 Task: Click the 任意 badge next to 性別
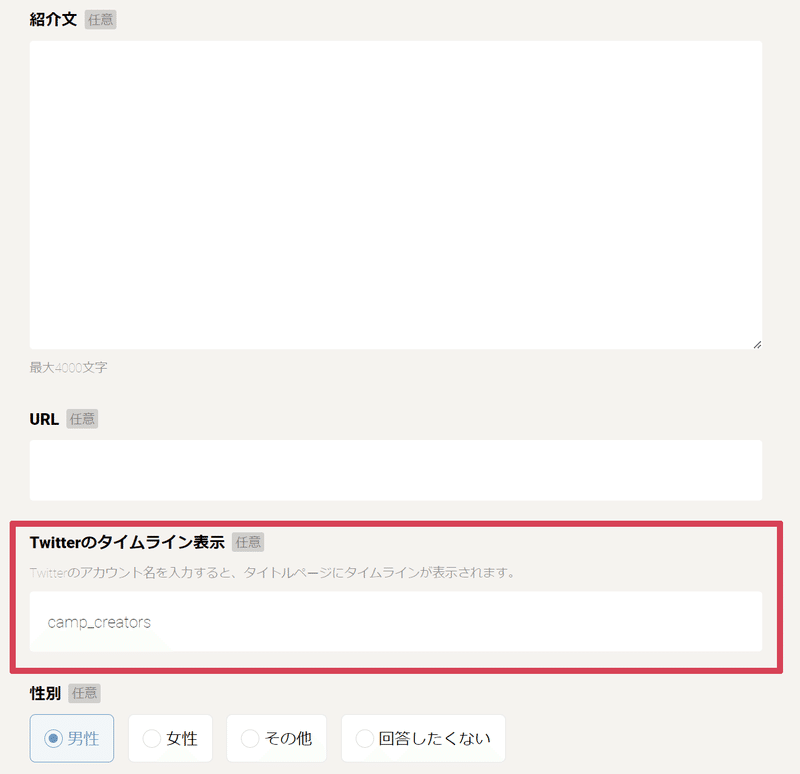pos(84,693)
